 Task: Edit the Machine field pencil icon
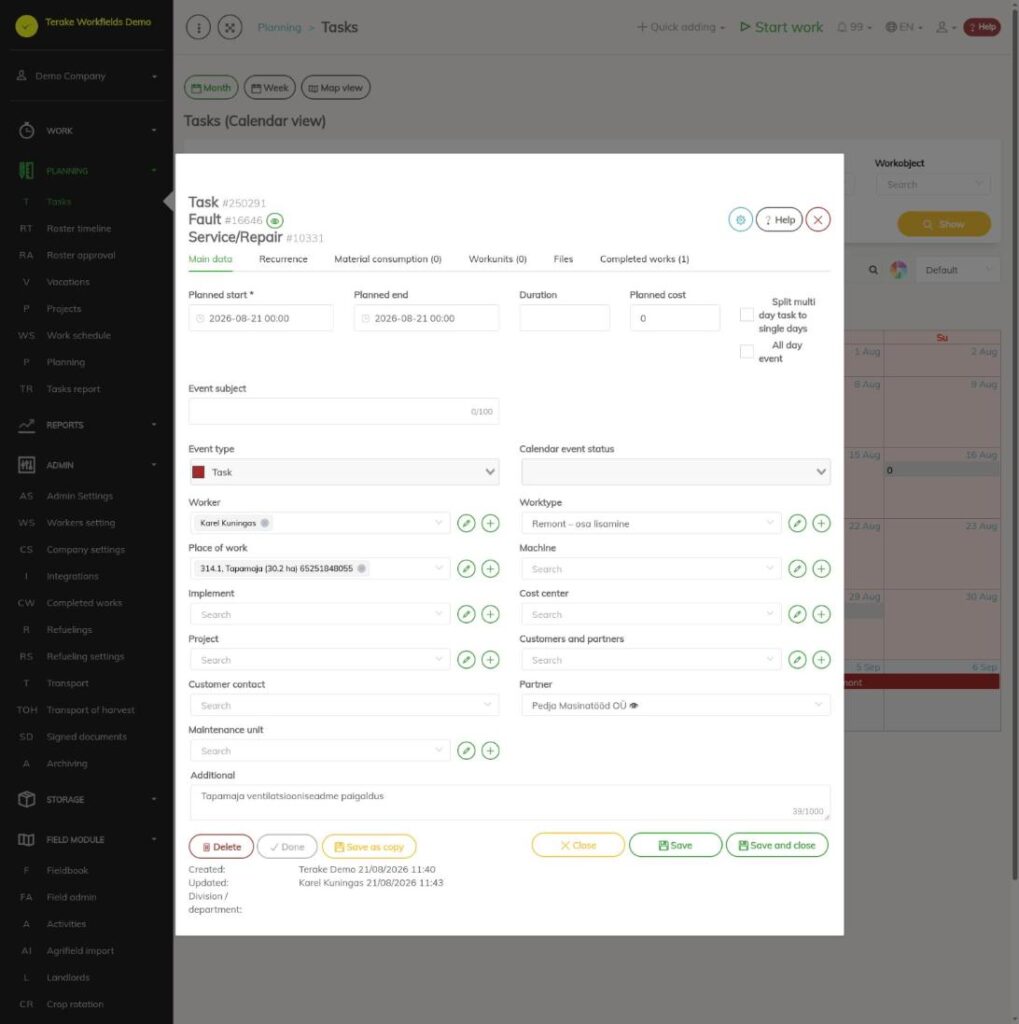click(x=797, y=569)
